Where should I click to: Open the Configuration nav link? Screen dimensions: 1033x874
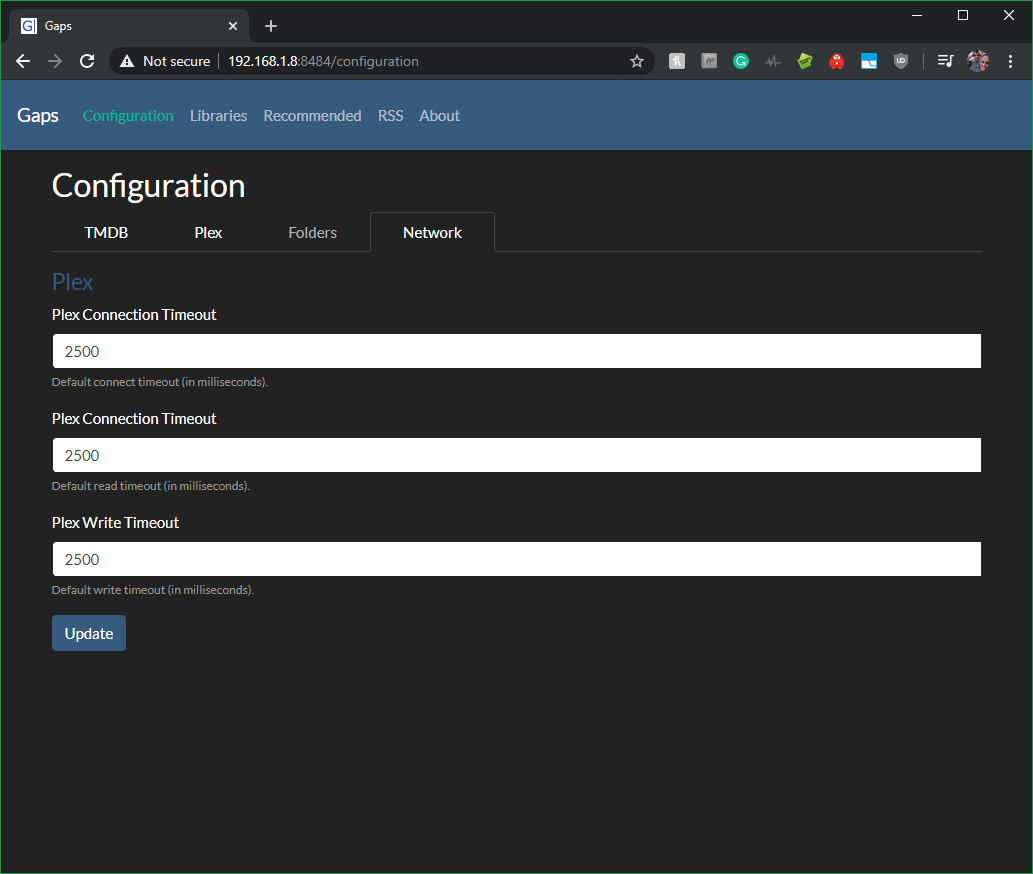(128, 115)
